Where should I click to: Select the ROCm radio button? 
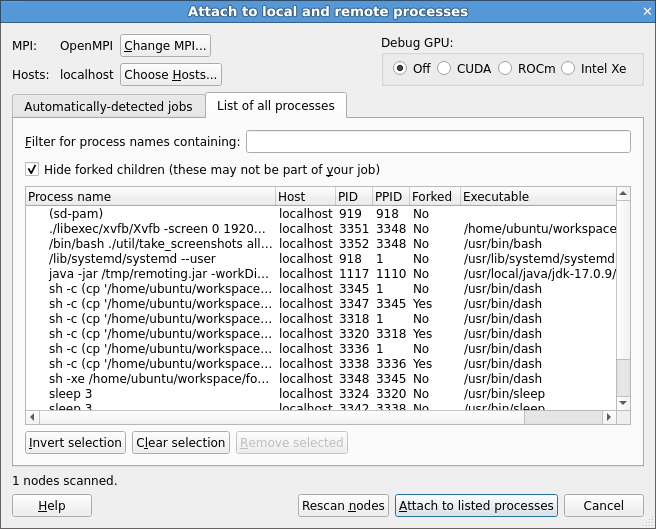505,68
